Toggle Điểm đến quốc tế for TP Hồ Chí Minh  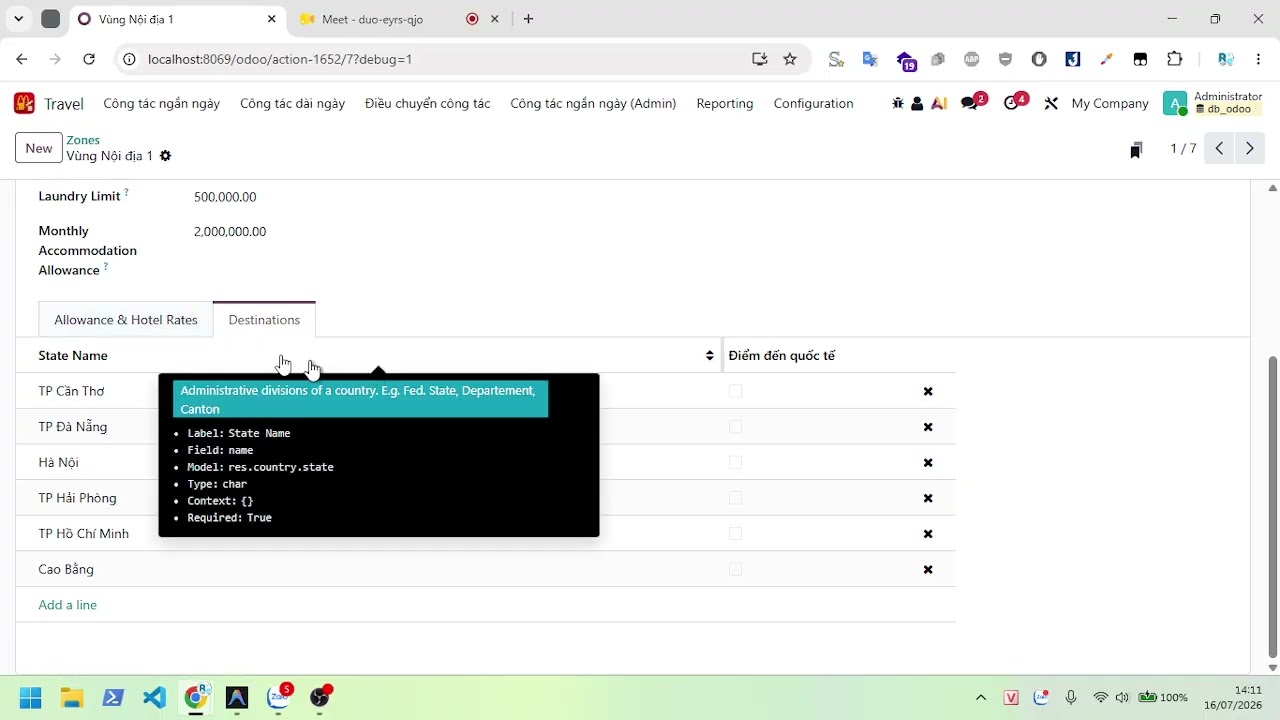pyautogui.click(x=736, y=534)
